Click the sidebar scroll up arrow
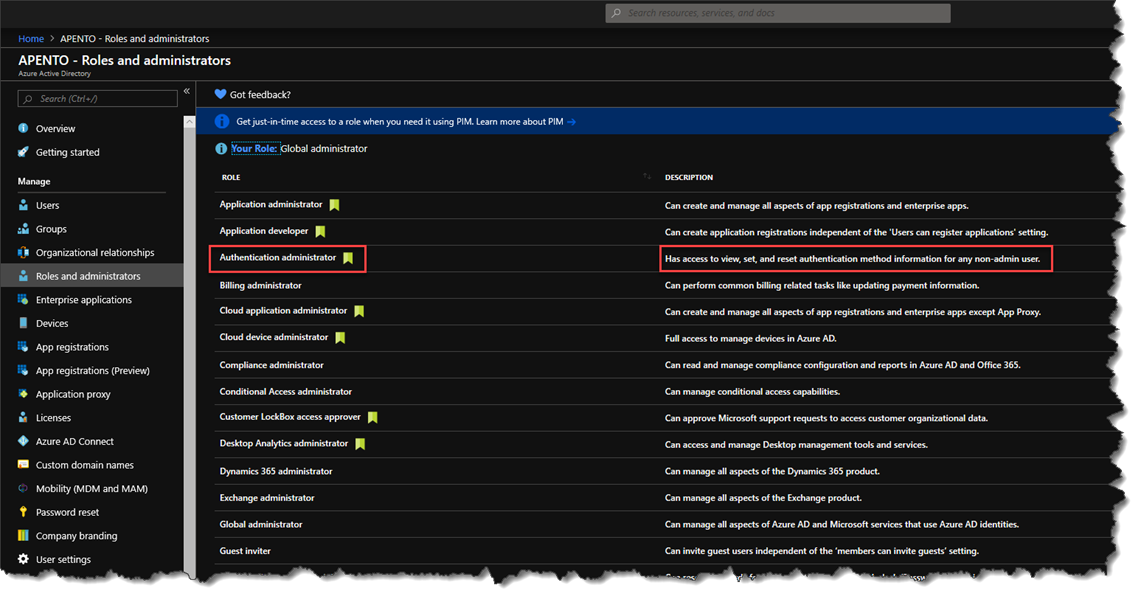The image size is (1141, 599). pos(190,122)
